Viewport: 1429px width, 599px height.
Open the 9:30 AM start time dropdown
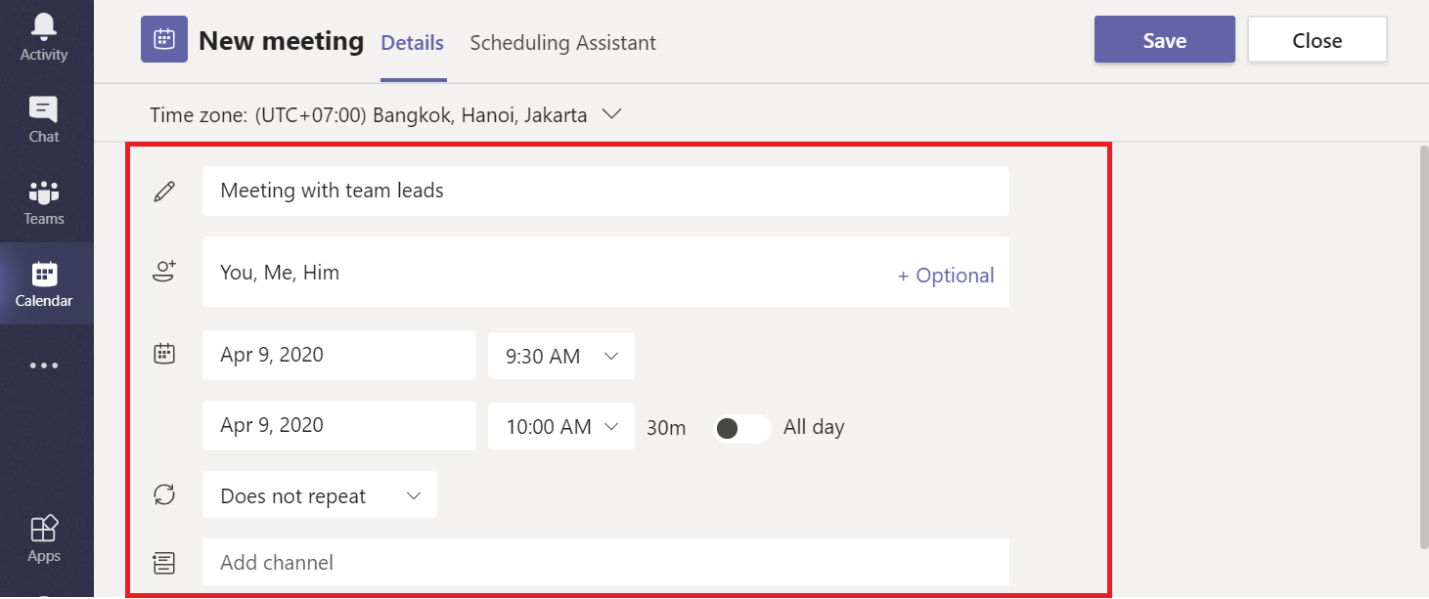(561, 356)
